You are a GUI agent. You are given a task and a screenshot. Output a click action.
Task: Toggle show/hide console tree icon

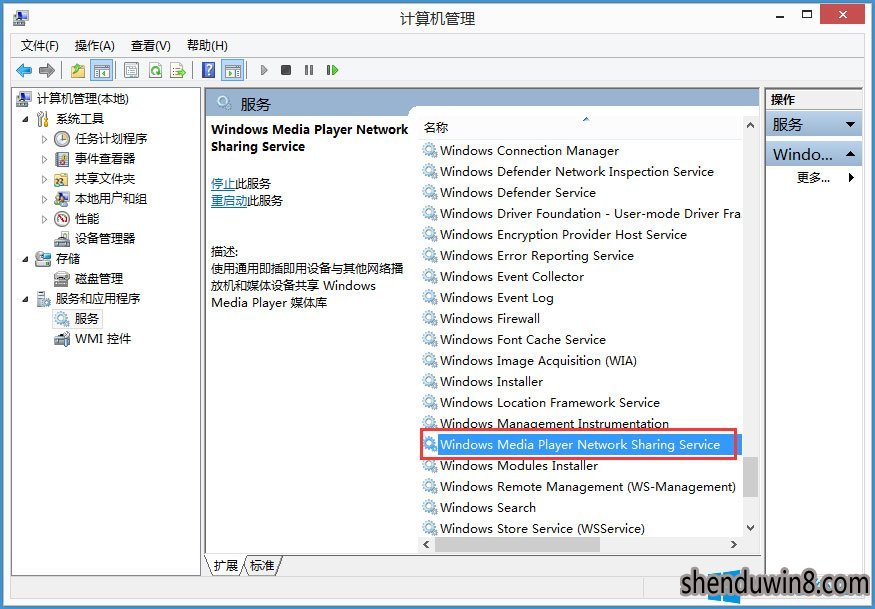102,70
